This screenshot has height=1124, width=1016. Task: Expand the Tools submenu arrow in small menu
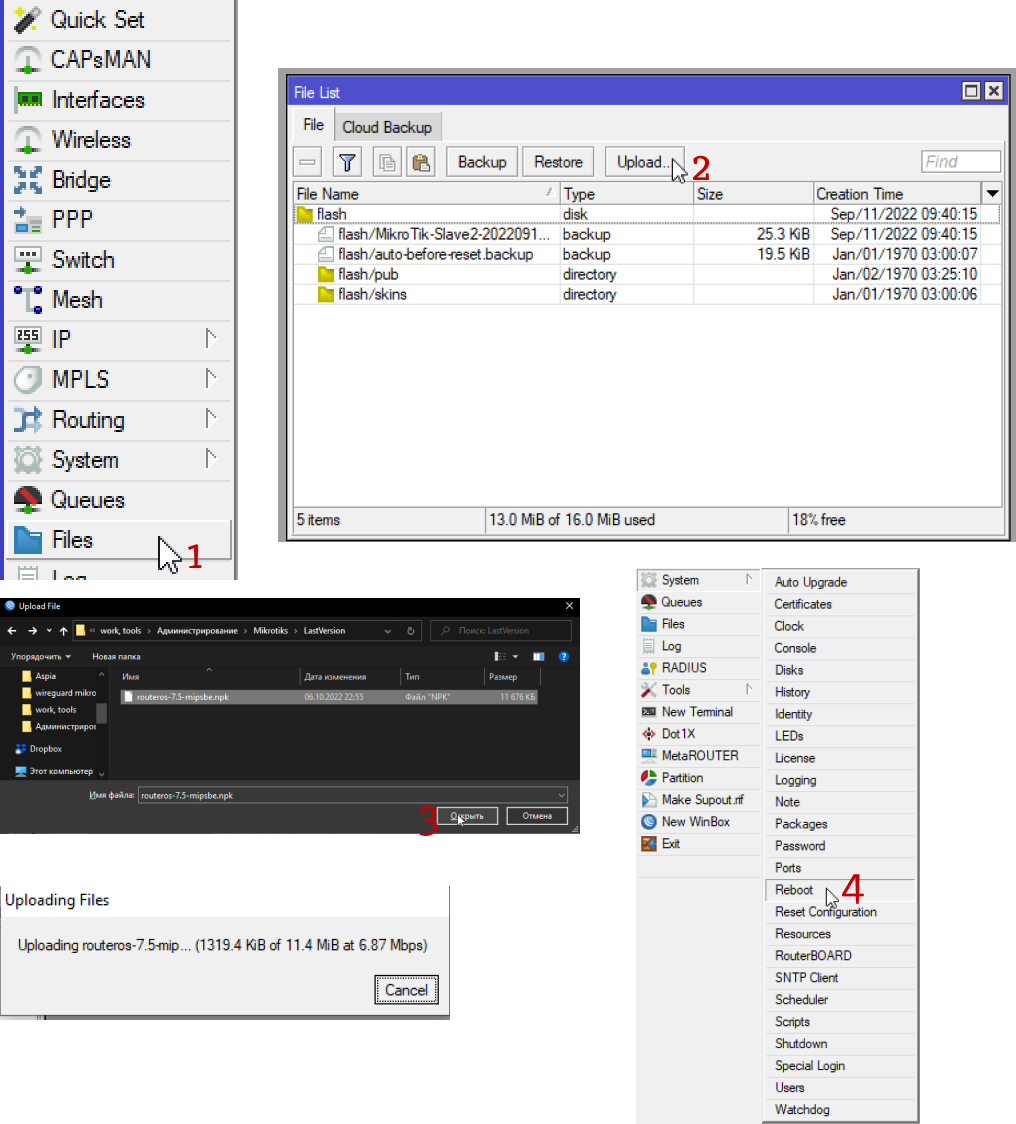749,689
